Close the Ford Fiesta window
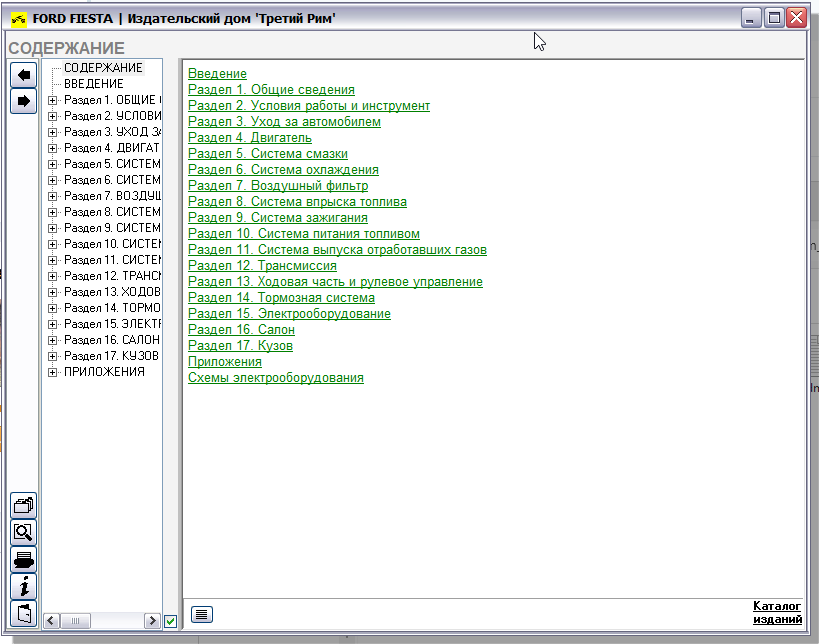Viewport: 819px width, 644px height. click(797, 18)
